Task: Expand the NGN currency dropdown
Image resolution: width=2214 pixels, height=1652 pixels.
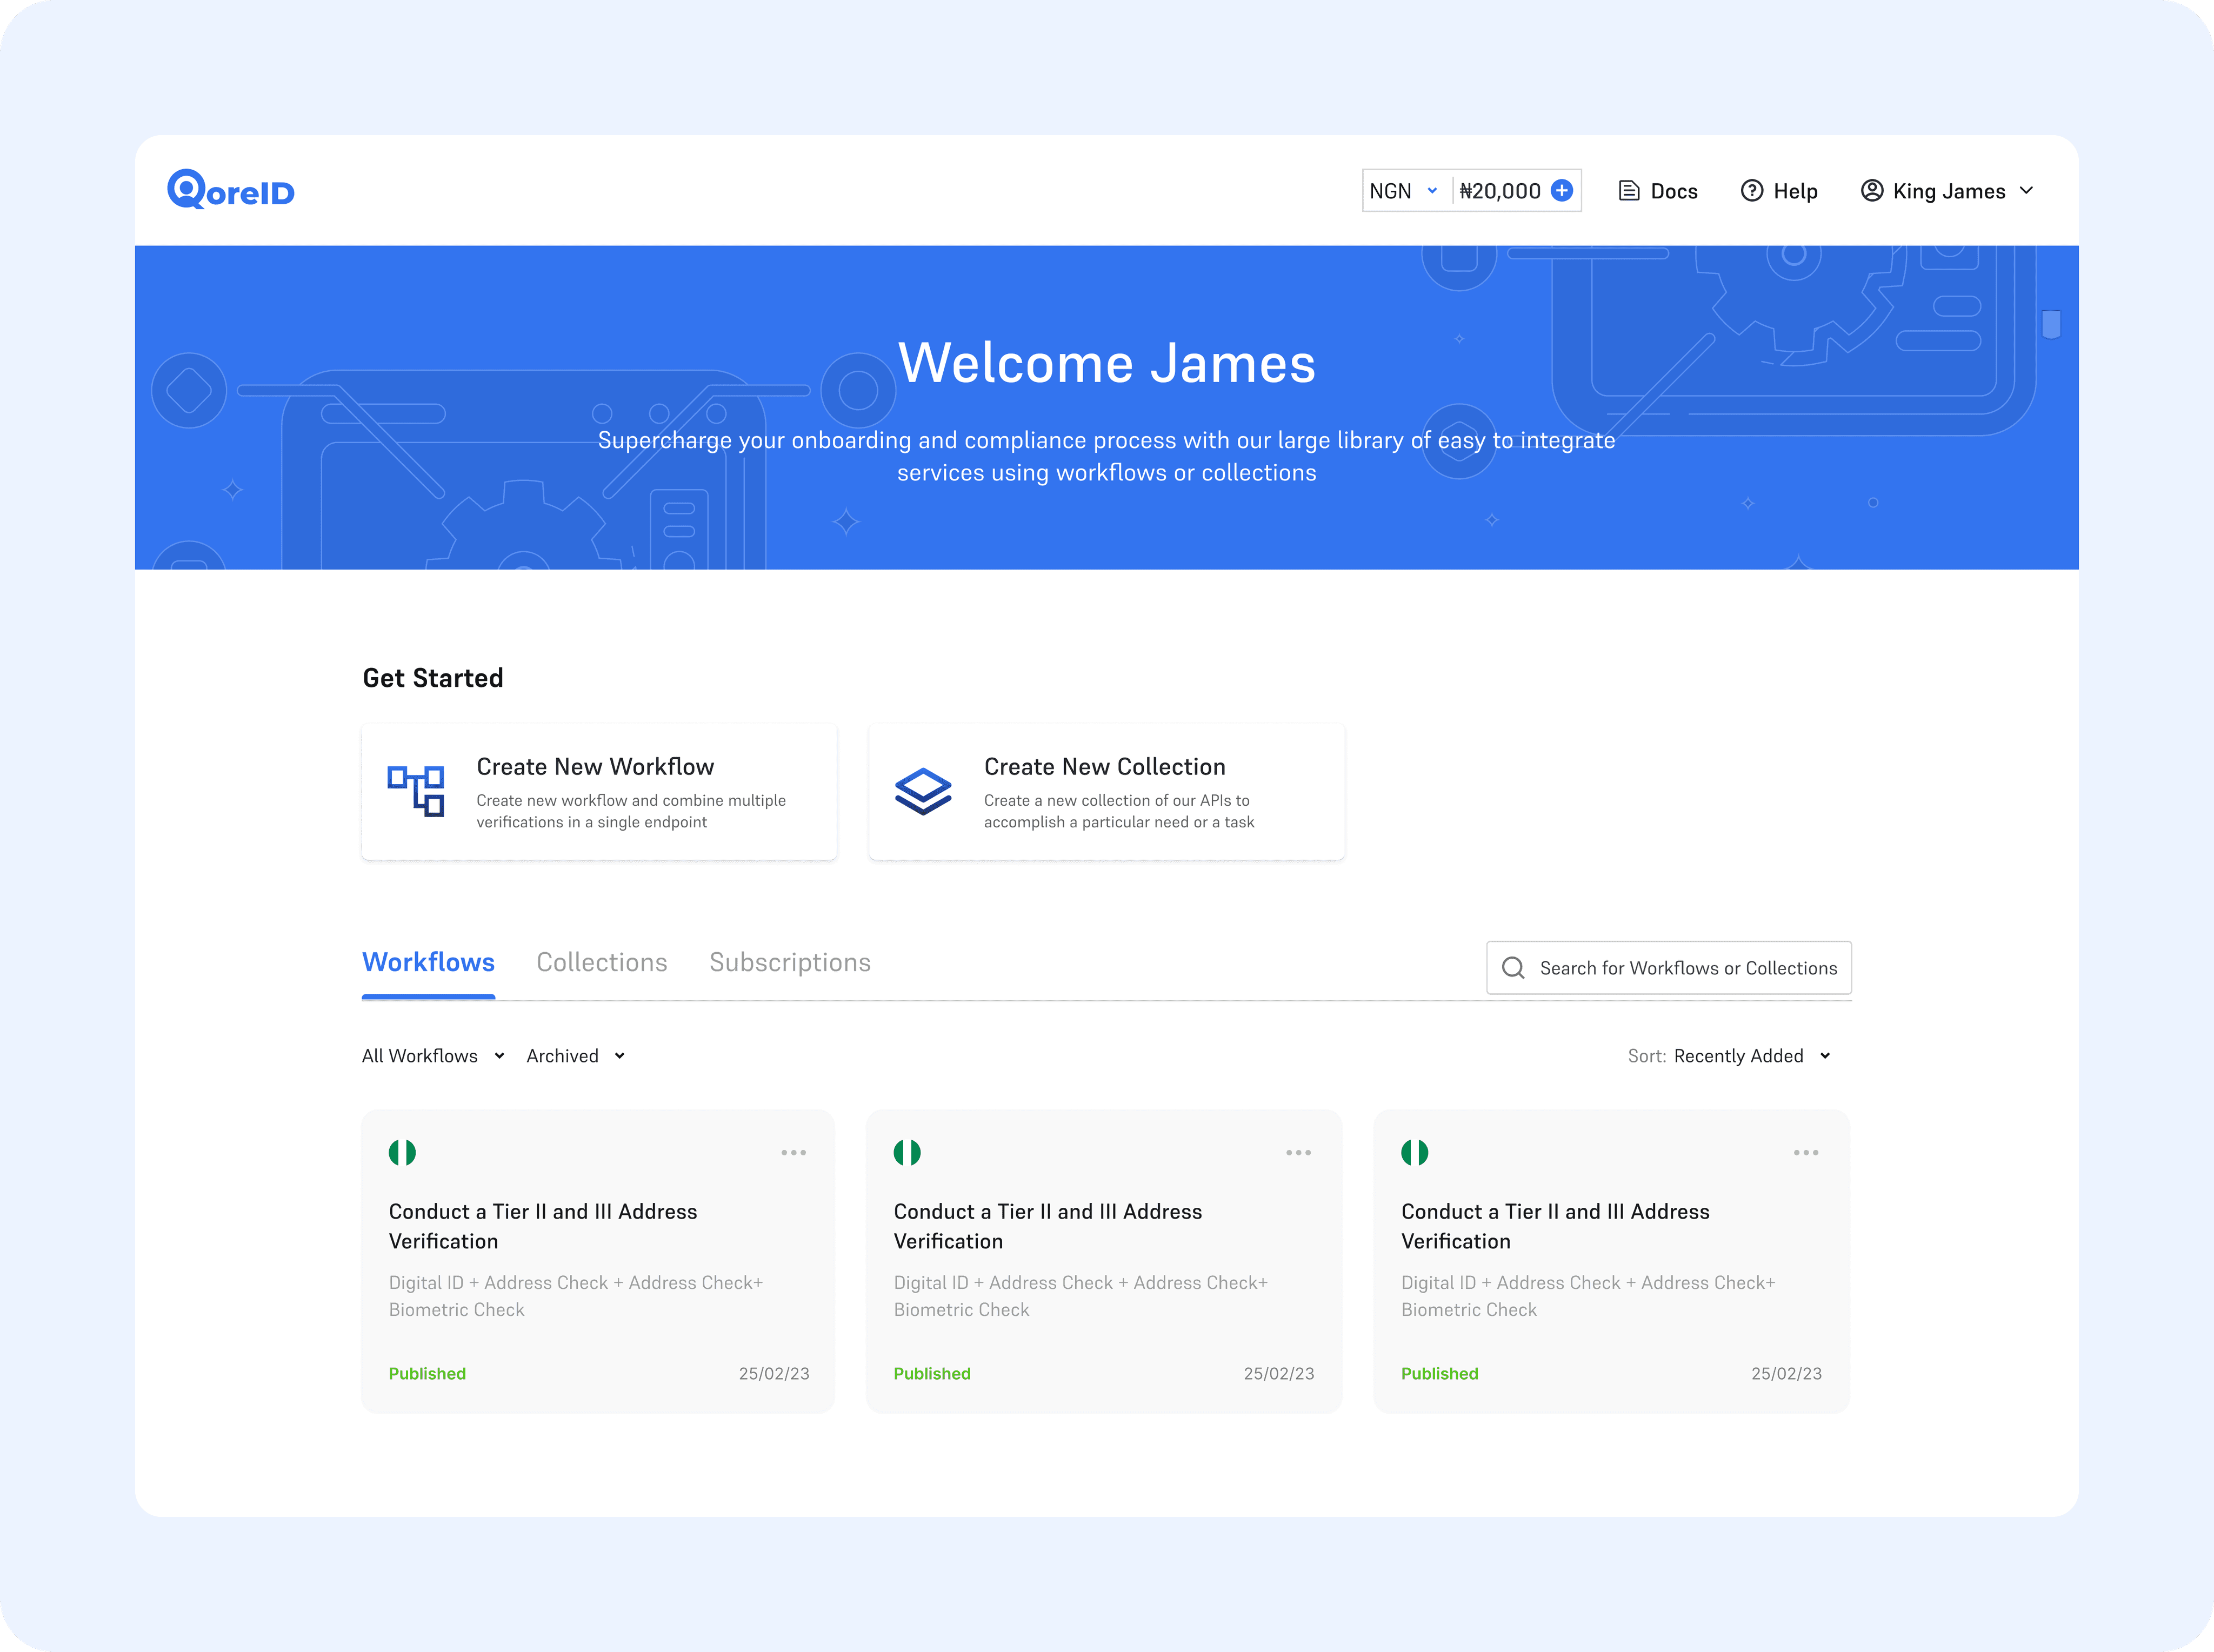Action: 1404,191
